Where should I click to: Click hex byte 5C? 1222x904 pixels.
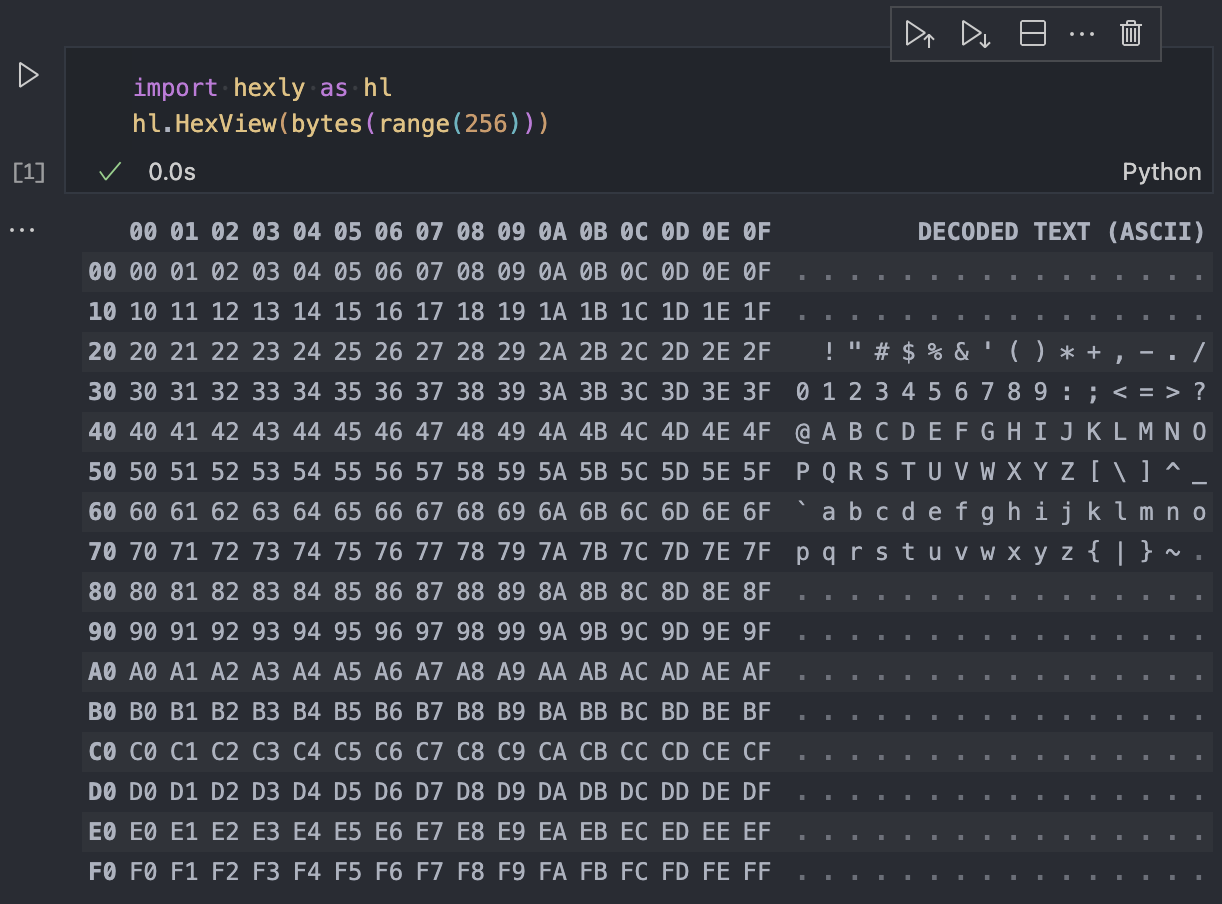[634, 472]
